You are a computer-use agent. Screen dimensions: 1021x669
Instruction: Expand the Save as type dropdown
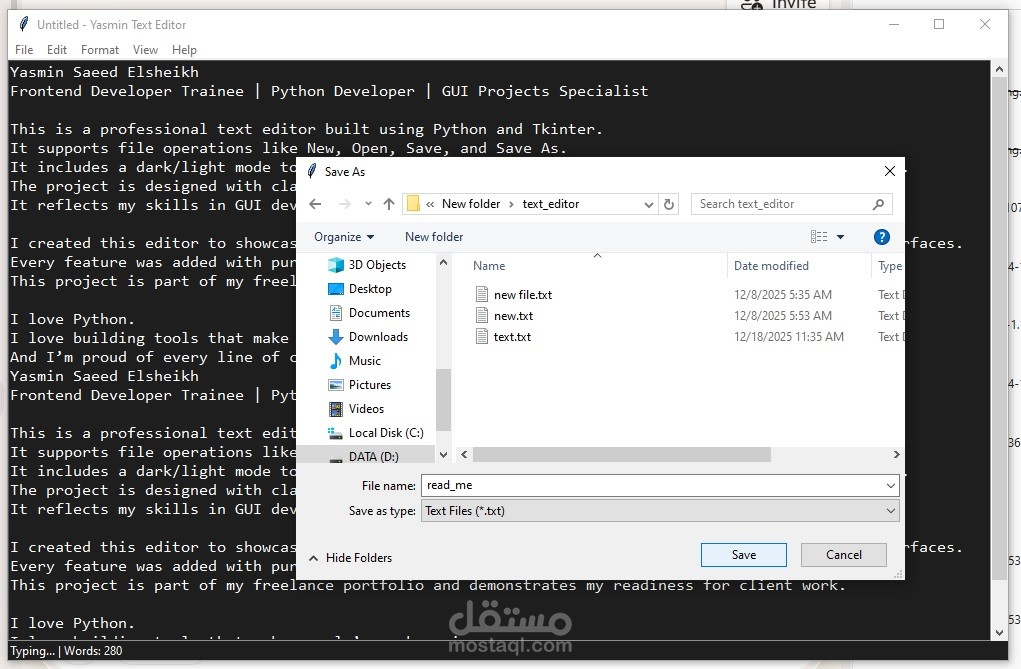tap(889, 510)
